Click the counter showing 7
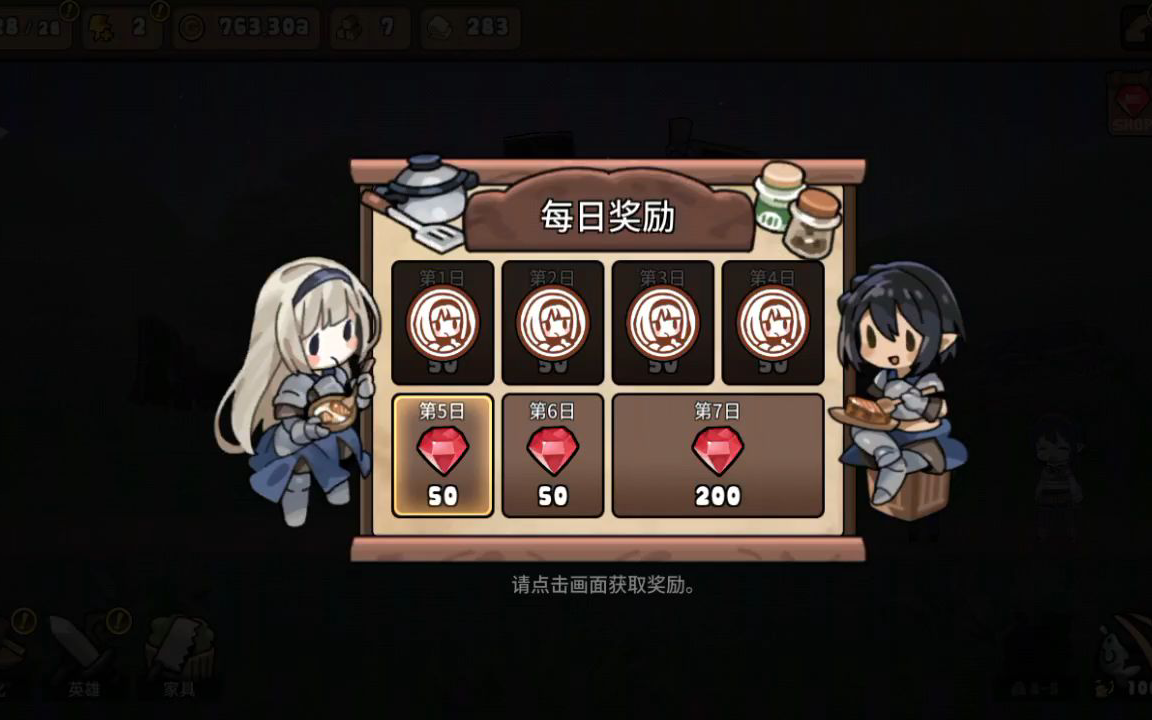The height and width of the screenshot is (720, 1152). pyautogui.click(x=370, y=28)
